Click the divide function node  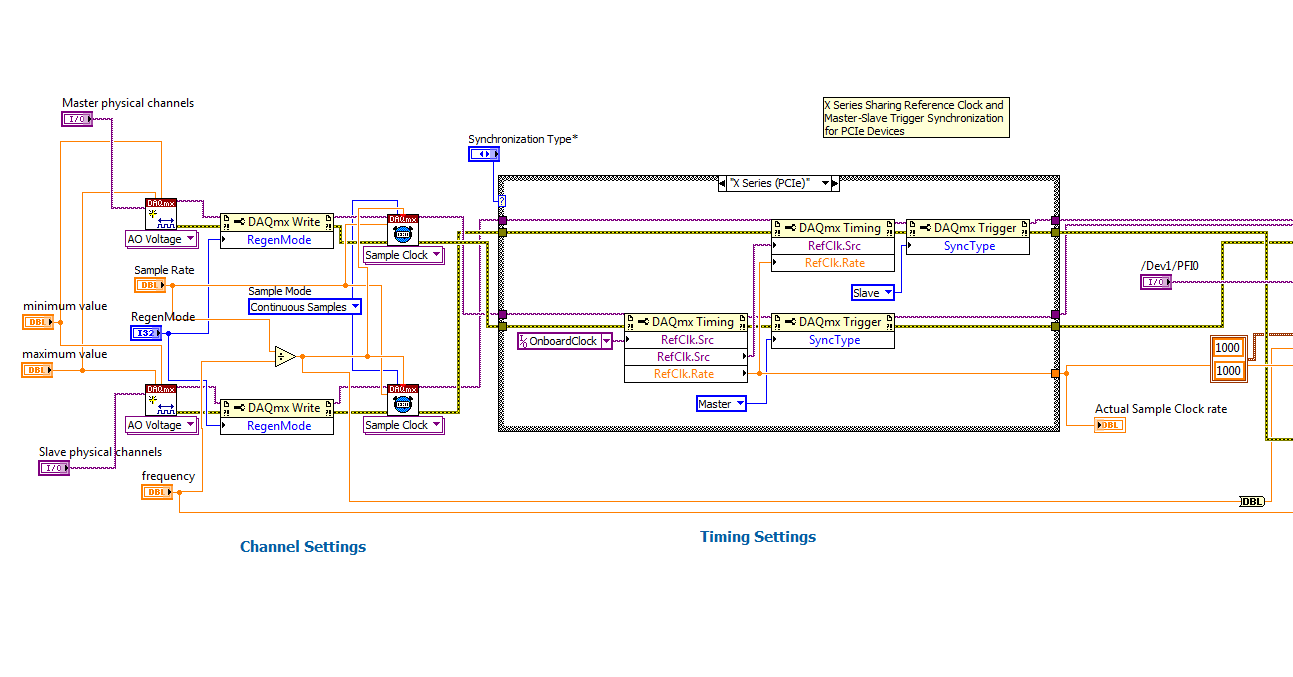[x=285, y=355]
